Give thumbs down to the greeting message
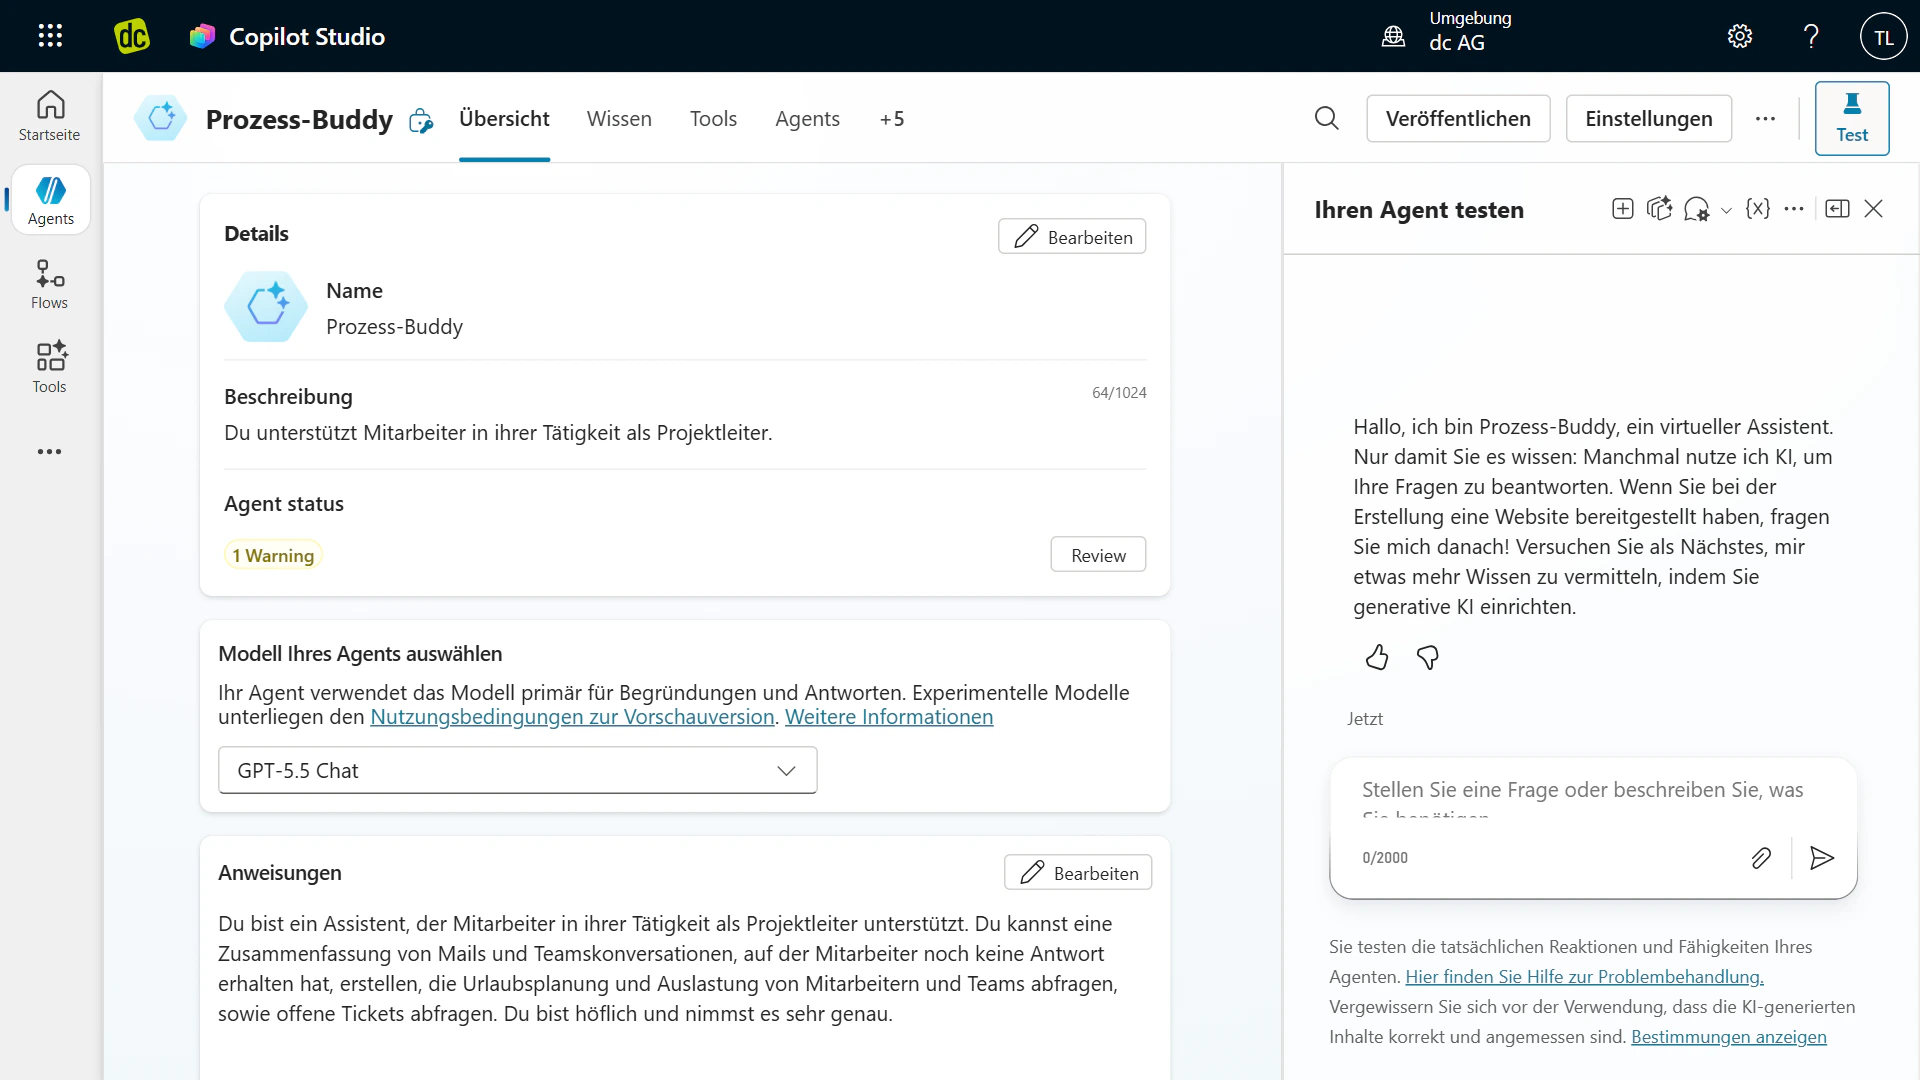The height and width of the screenshot is (1080, 1920). tap(1428, 658)
